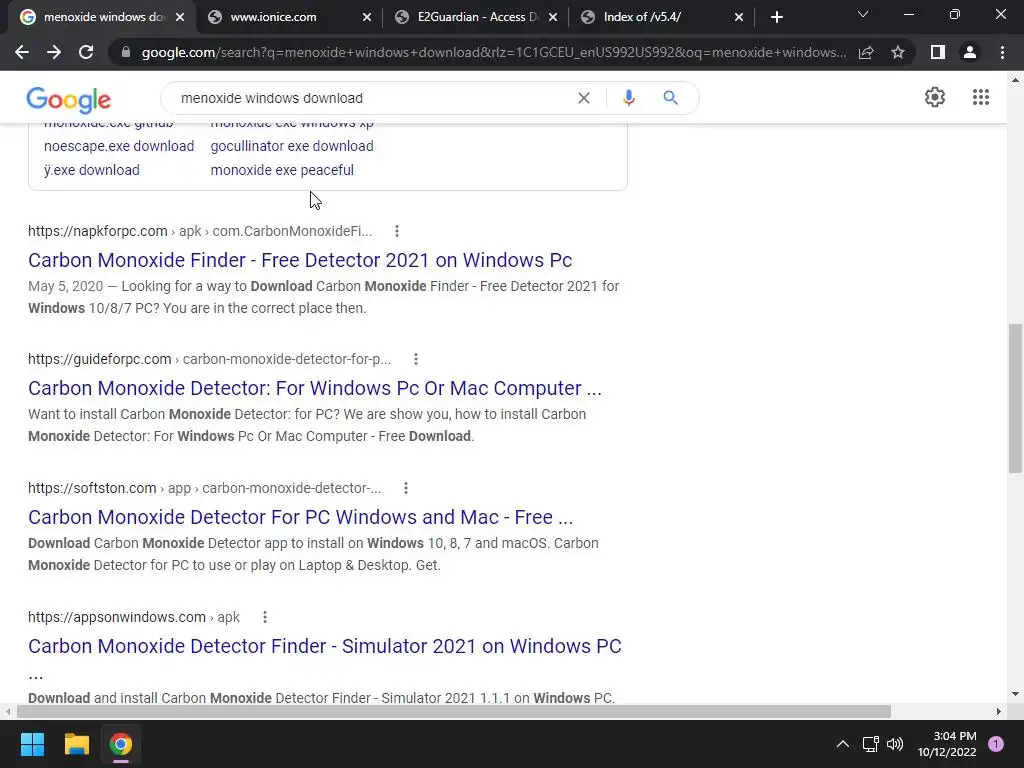1024x768 pixels.
Task: Open Windows Start menu
Action: tap(32, 744)
